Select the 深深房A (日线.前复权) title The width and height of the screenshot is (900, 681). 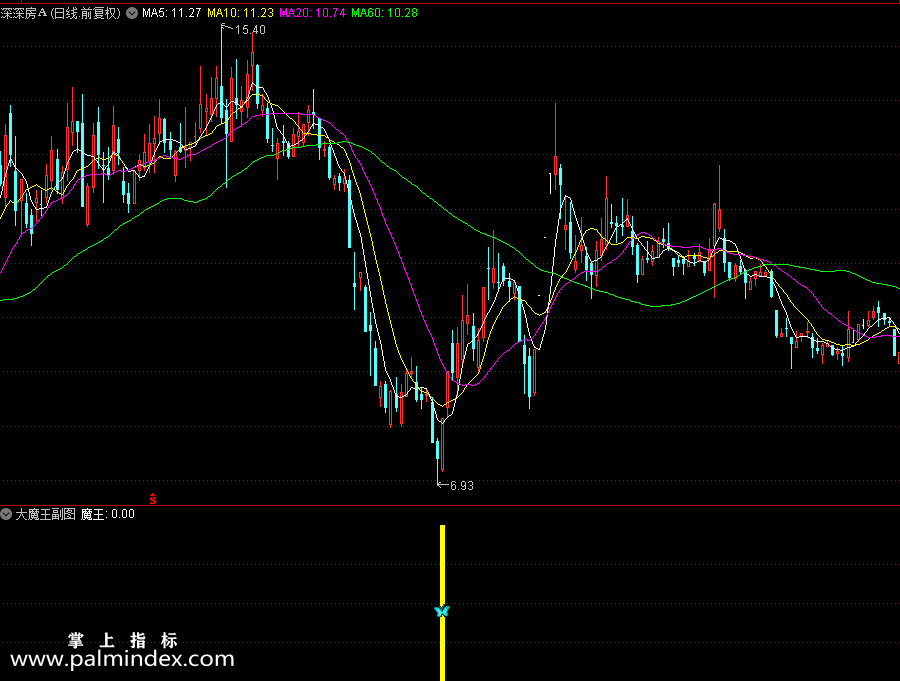coord(61,13)
